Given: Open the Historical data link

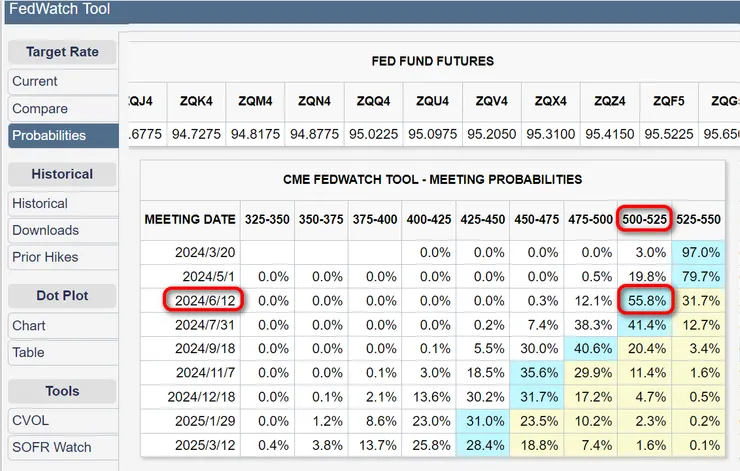Looking at the screenshot, I should 40,203.
